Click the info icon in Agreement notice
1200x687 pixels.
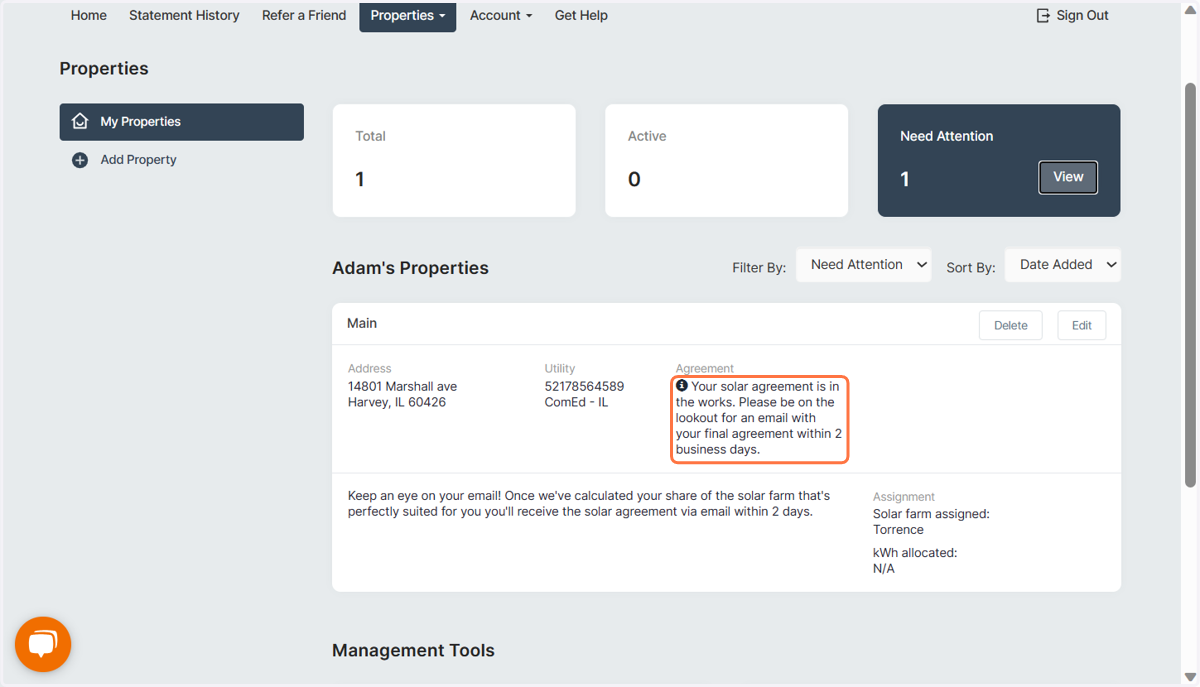point(682,385)
